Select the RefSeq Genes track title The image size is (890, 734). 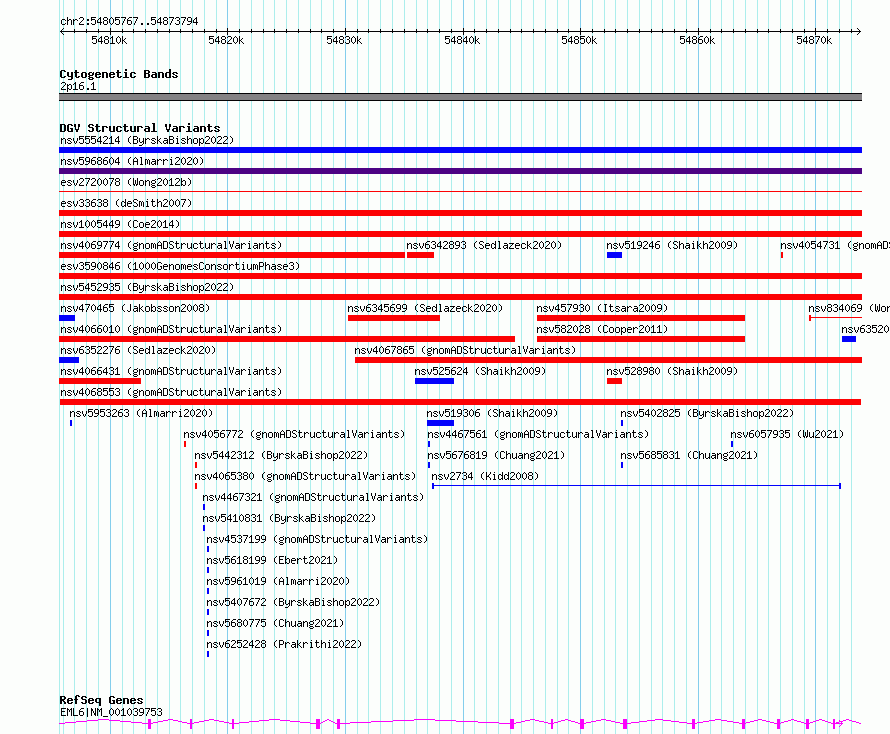(x=101, y=701)
